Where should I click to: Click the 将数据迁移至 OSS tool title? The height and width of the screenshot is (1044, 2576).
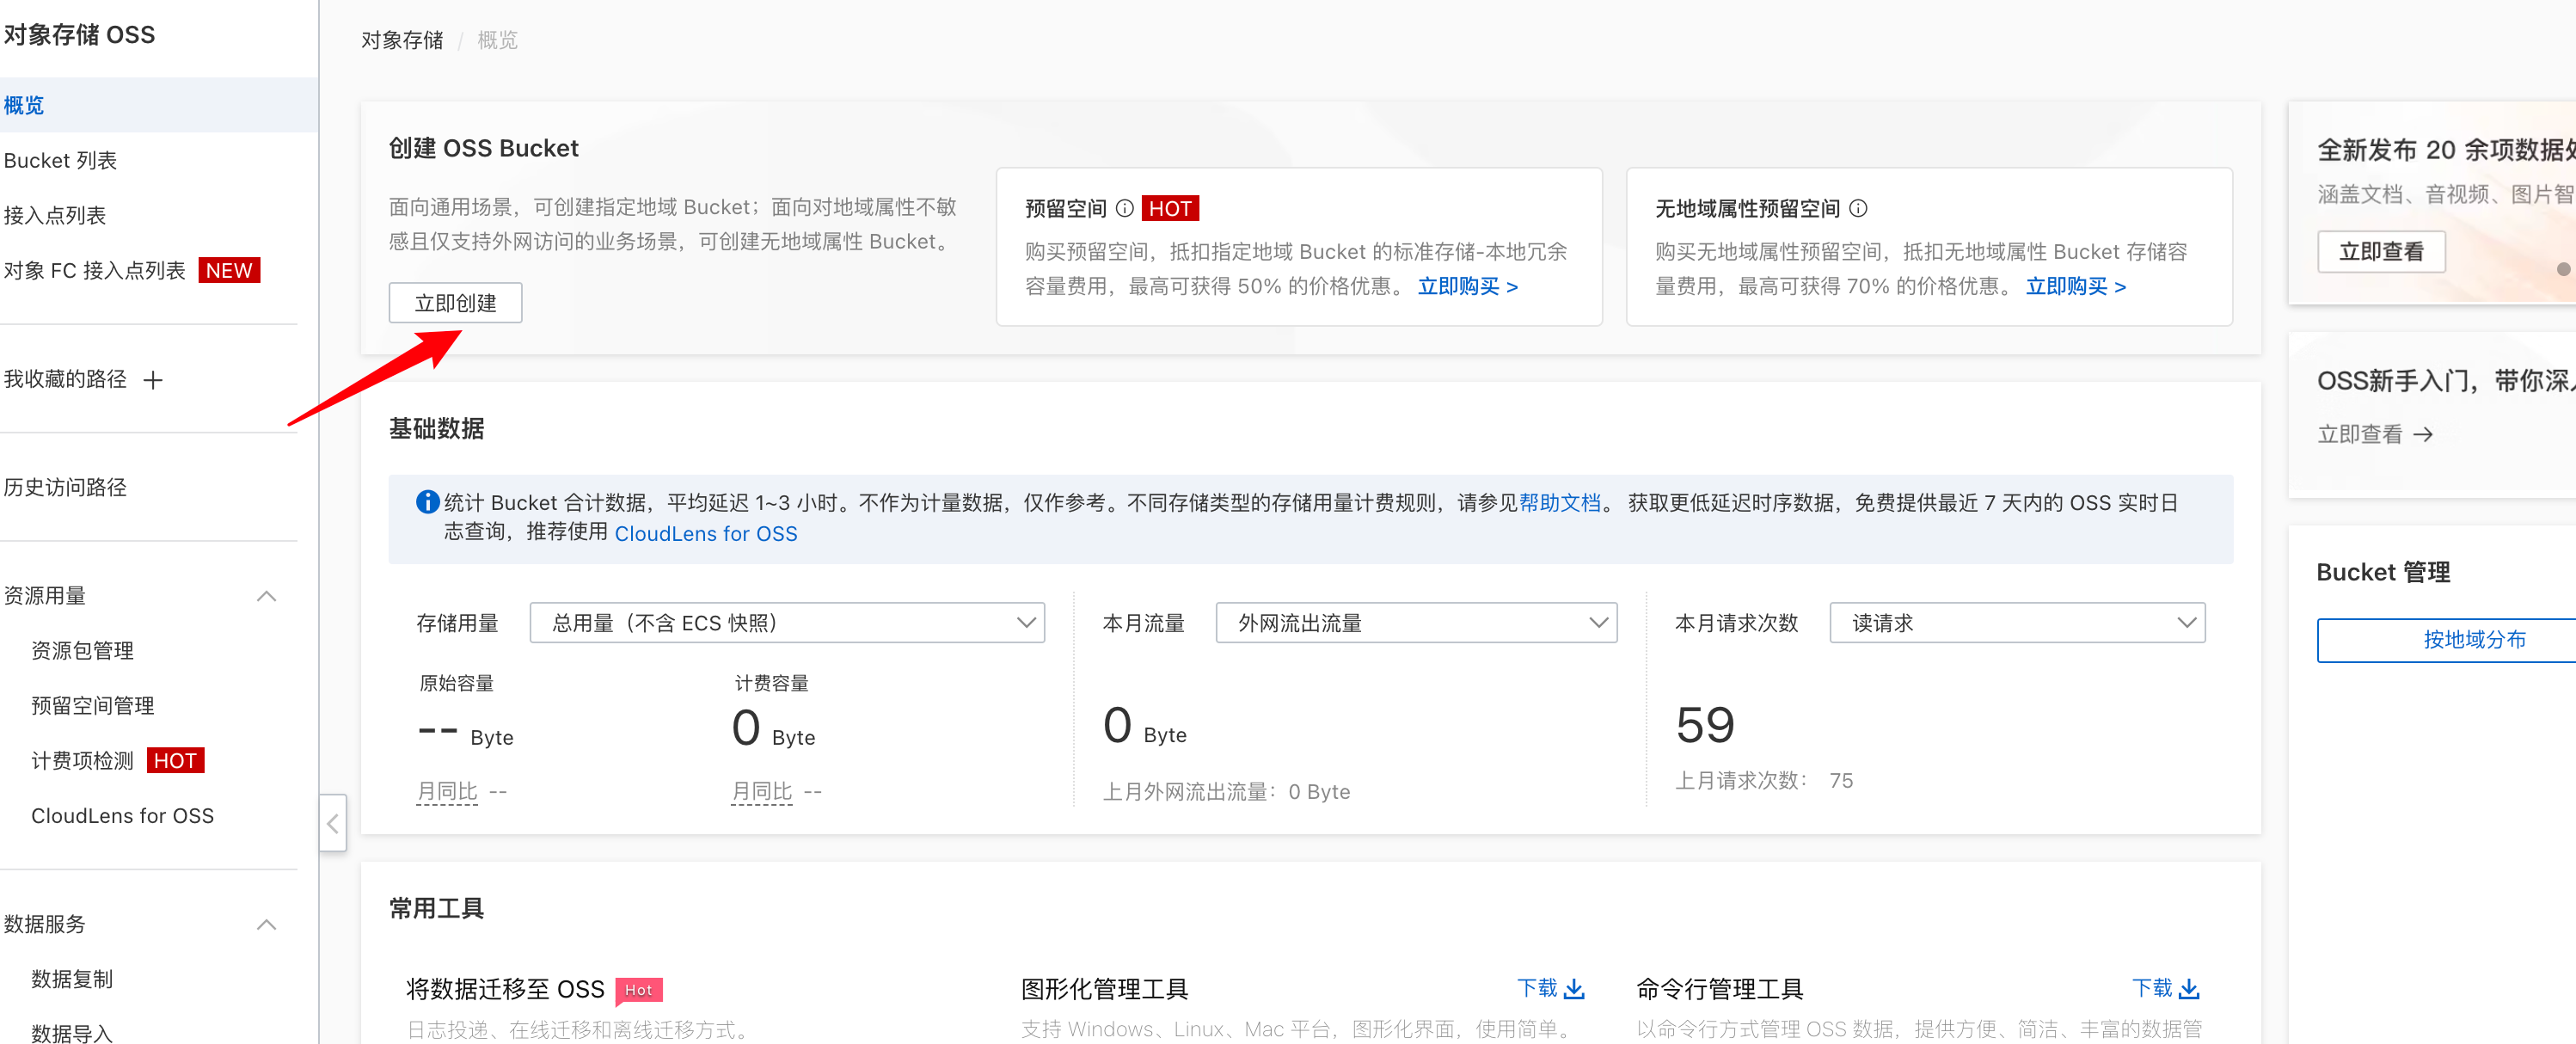pos(505,988)
